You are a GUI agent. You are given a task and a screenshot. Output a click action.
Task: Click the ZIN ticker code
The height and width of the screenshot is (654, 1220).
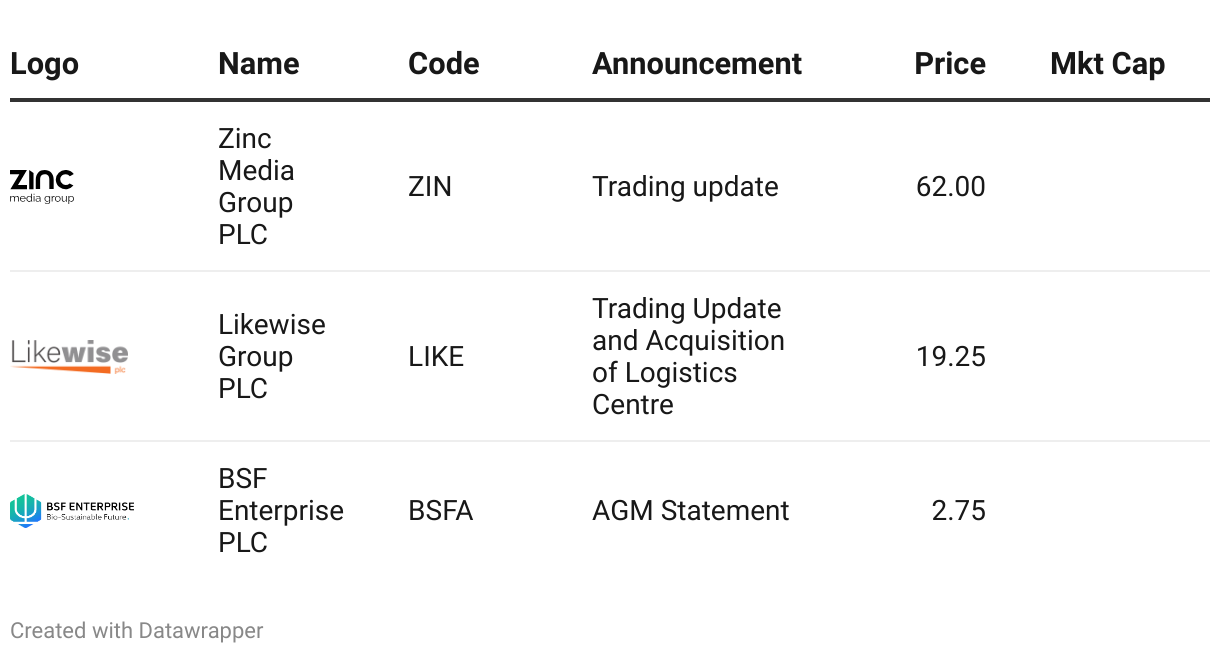tap(430, 187)
